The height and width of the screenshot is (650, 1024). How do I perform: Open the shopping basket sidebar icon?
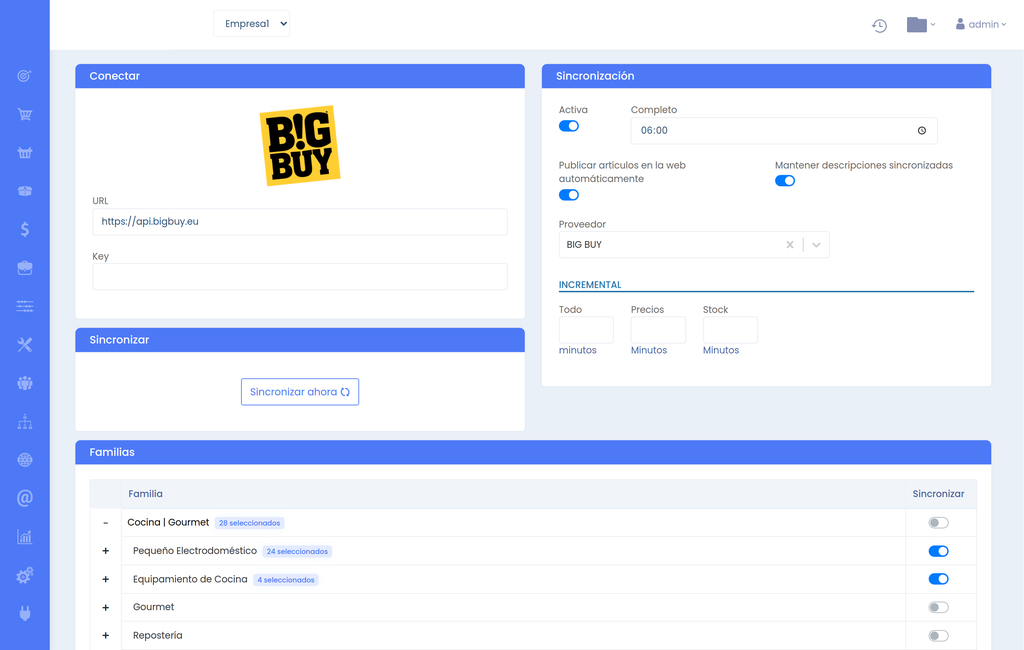pyautogui.click(x=24, y=153)
